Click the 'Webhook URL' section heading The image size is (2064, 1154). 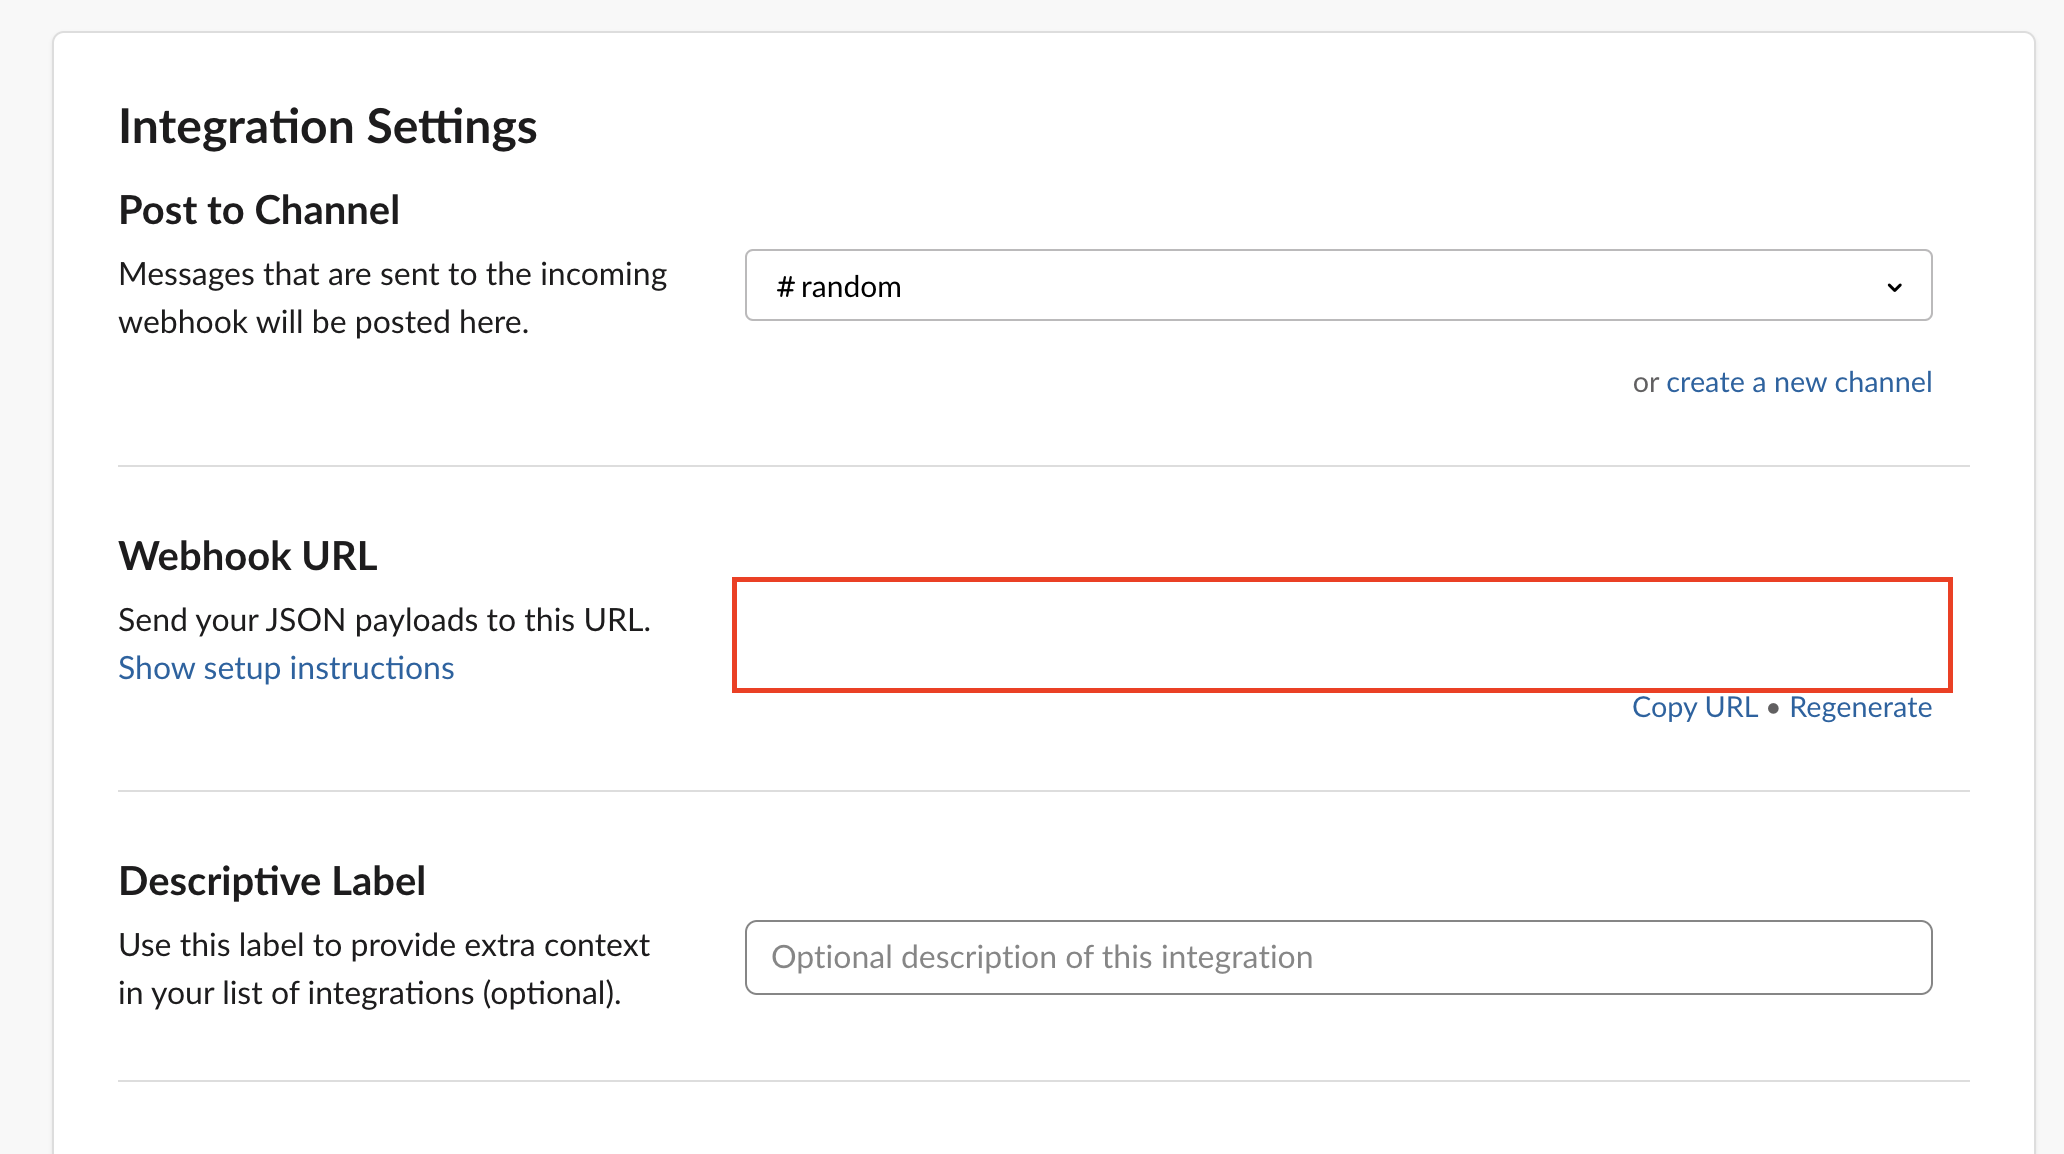click(247, 556)
